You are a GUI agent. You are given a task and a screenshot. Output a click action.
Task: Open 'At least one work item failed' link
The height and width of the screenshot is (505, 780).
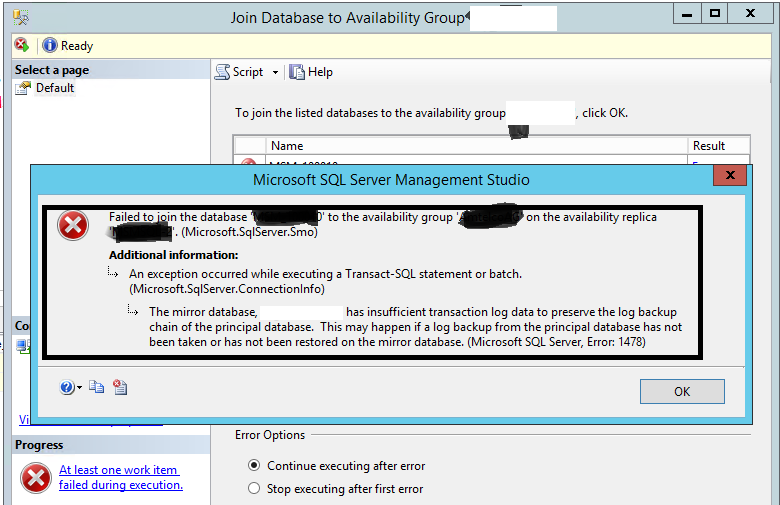pyautogui.click(x=121, y=477)
